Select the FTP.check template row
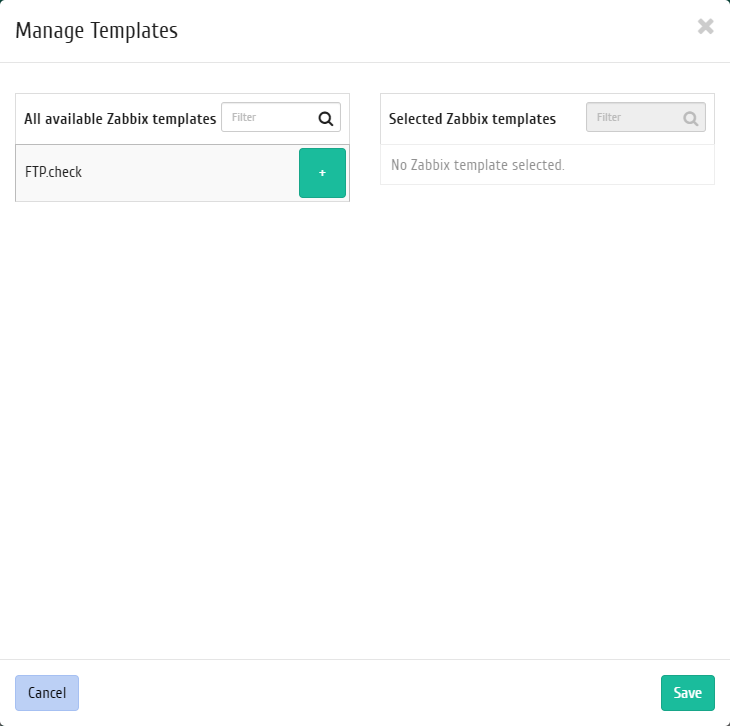 (182, 173)
